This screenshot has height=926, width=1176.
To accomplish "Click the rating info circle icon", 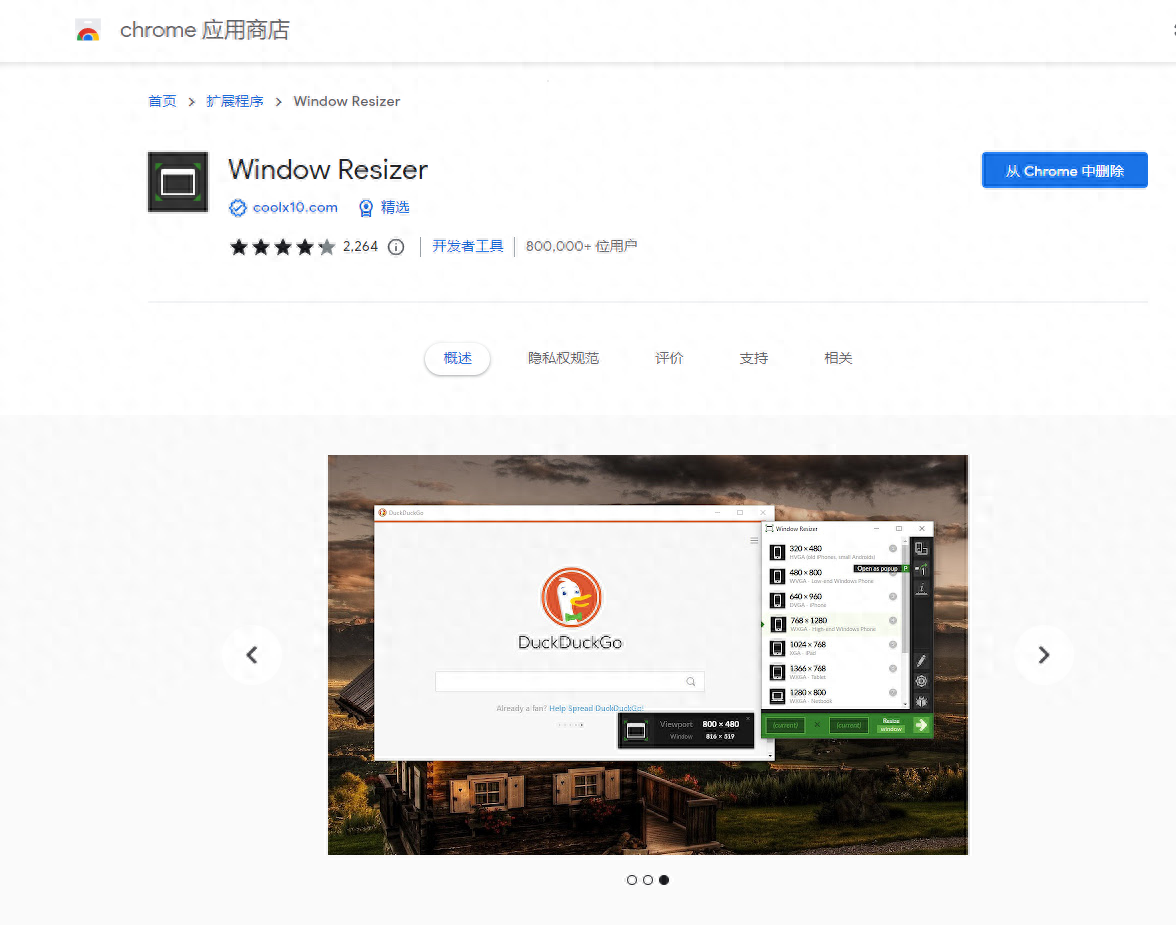I will click(x=396, y=247).
